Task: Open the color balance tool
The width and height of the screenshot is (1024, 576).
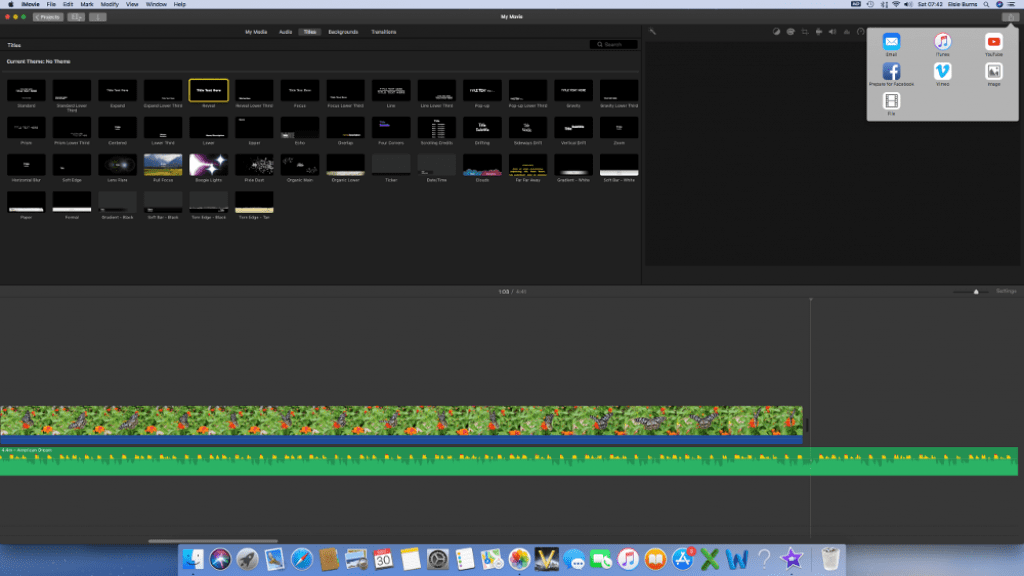Action: 776,31
